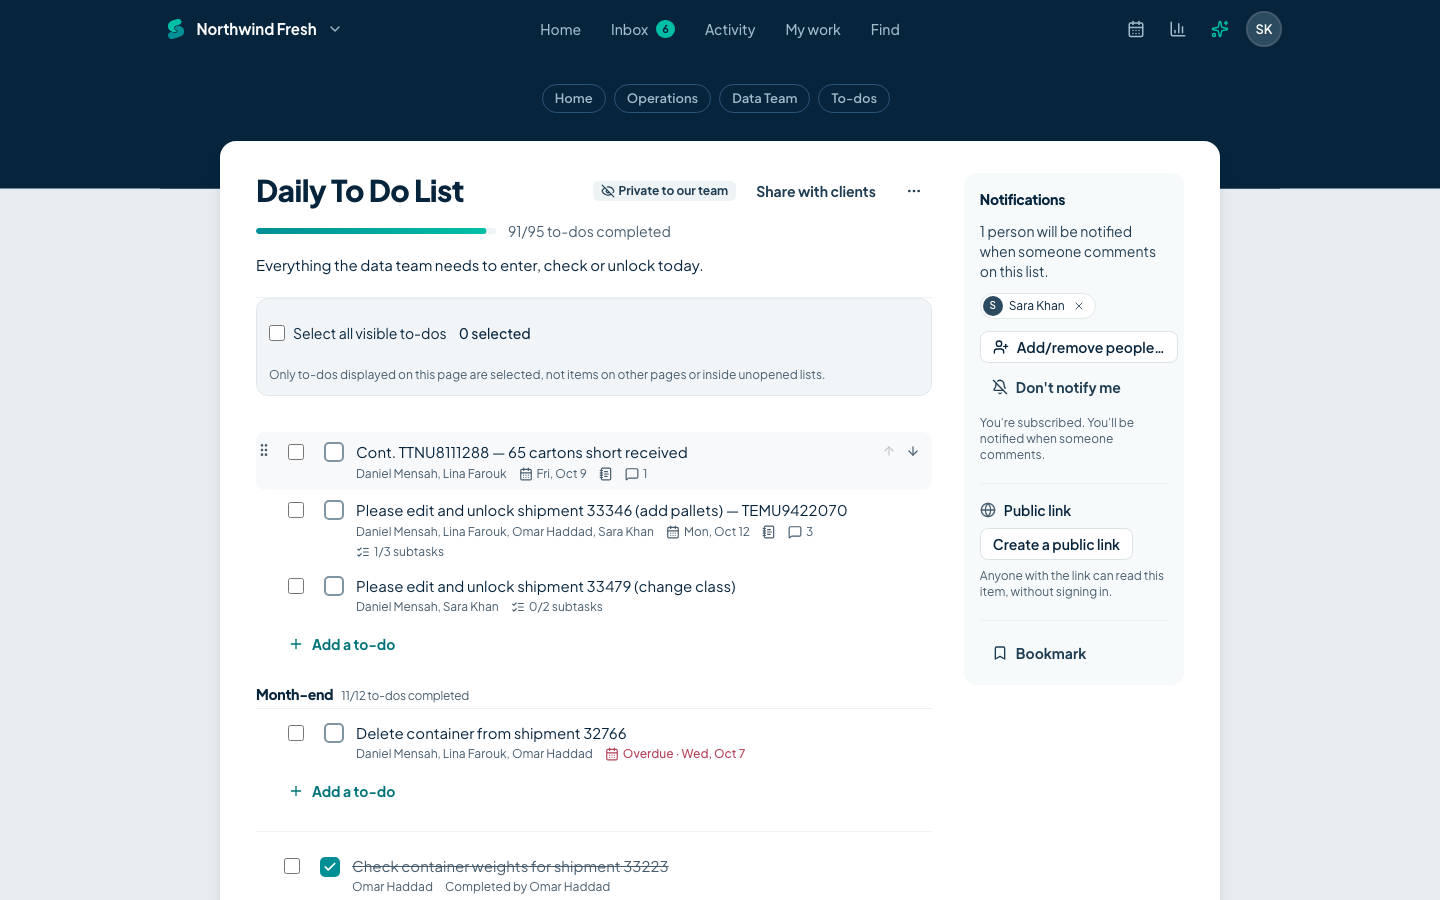Click the 91/95 to-dos progress bar
Image resolution: width=1440 pixels, height=900 pixels.
(376, 231)
